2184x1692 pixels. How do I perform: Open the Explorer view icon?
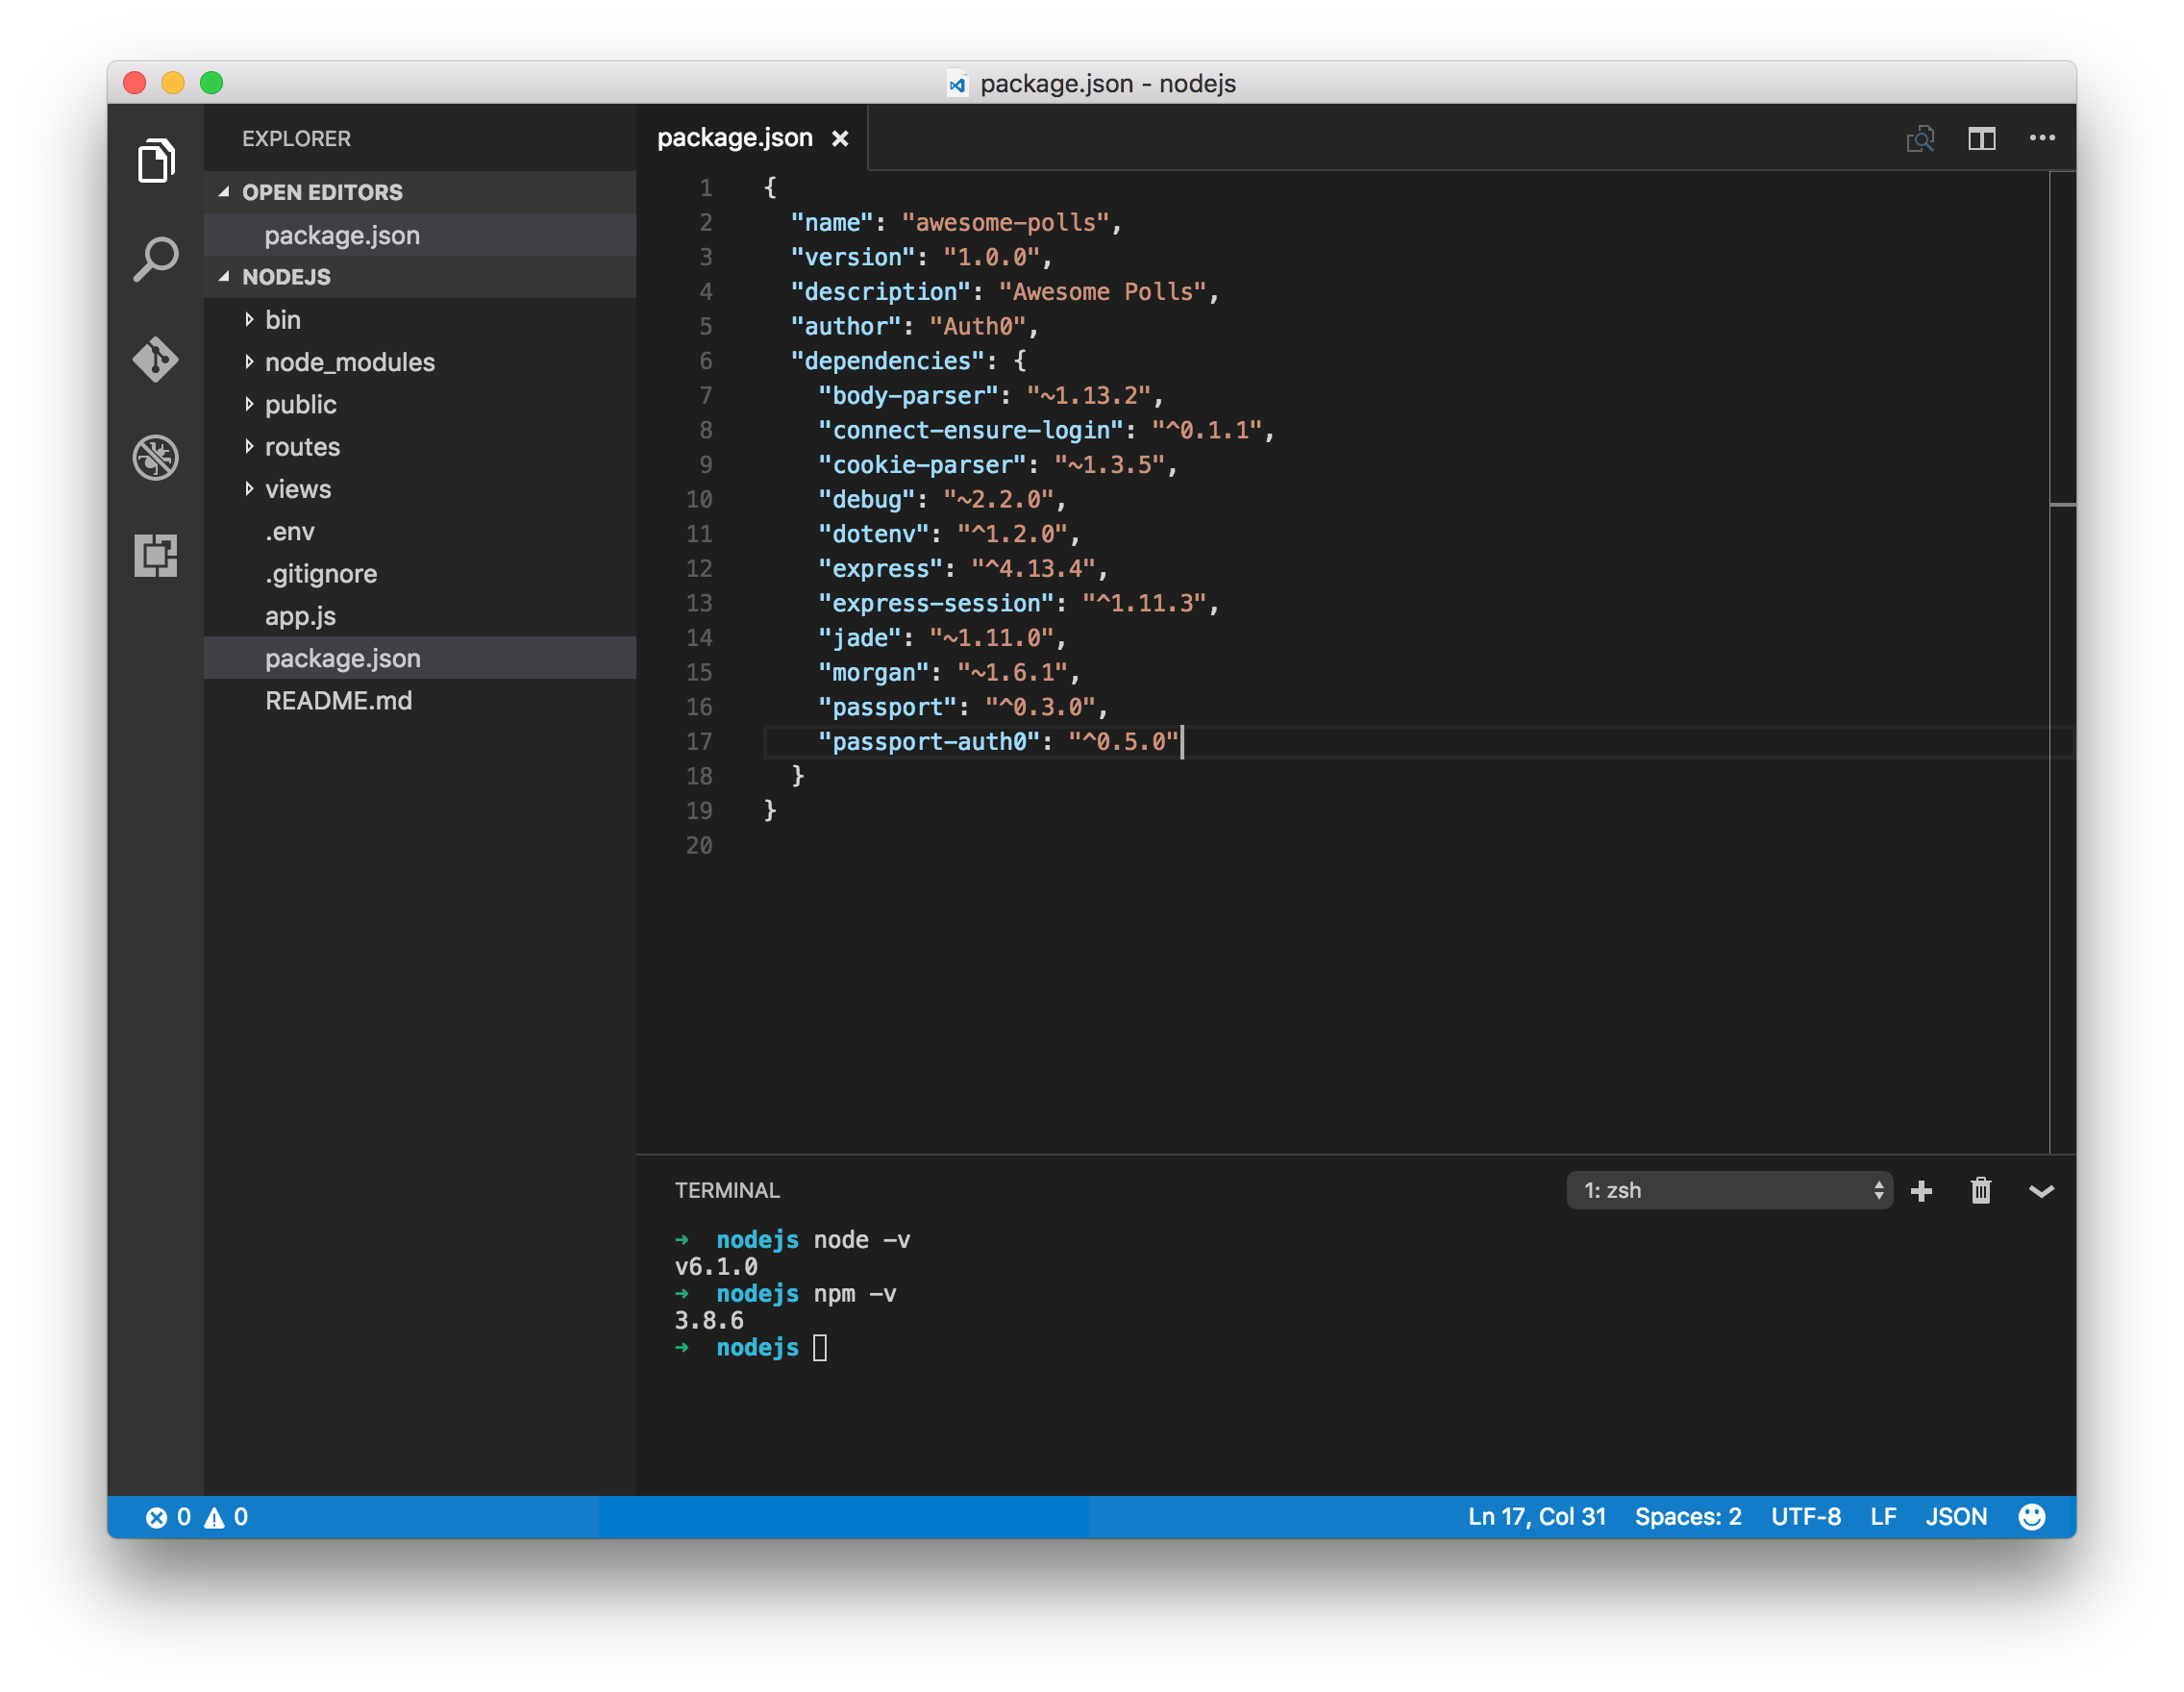coord(157,160)
